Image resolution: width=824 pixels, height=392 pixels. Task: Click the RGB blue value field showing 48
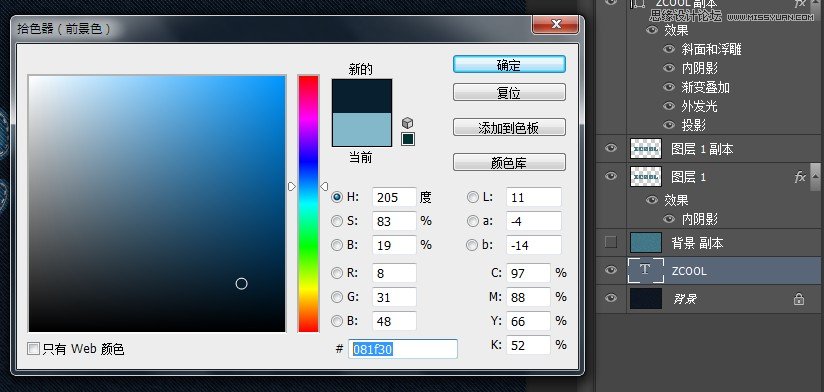pos(394,321)
